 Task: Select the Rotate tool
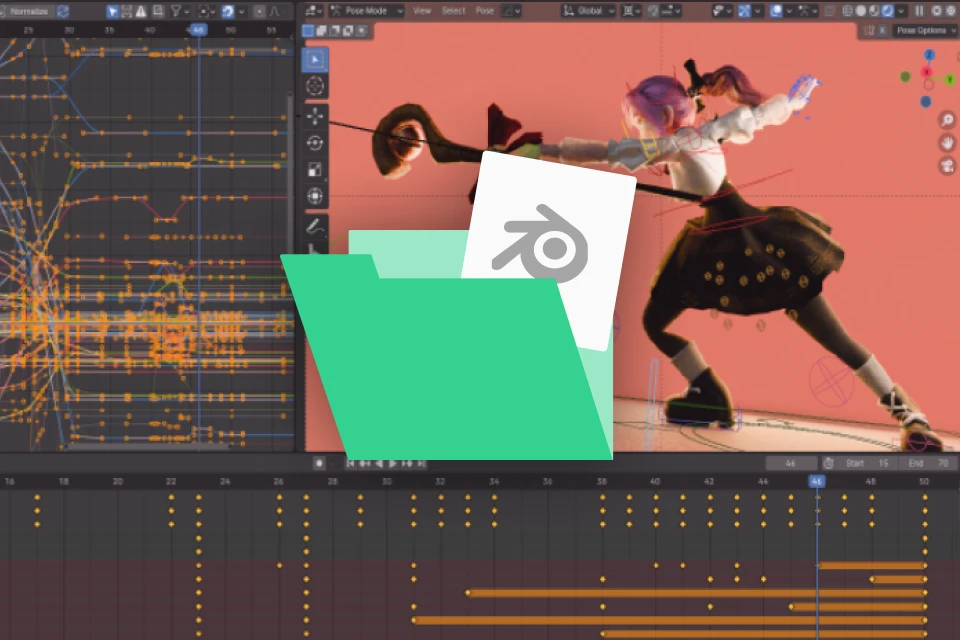pos(315,143)
